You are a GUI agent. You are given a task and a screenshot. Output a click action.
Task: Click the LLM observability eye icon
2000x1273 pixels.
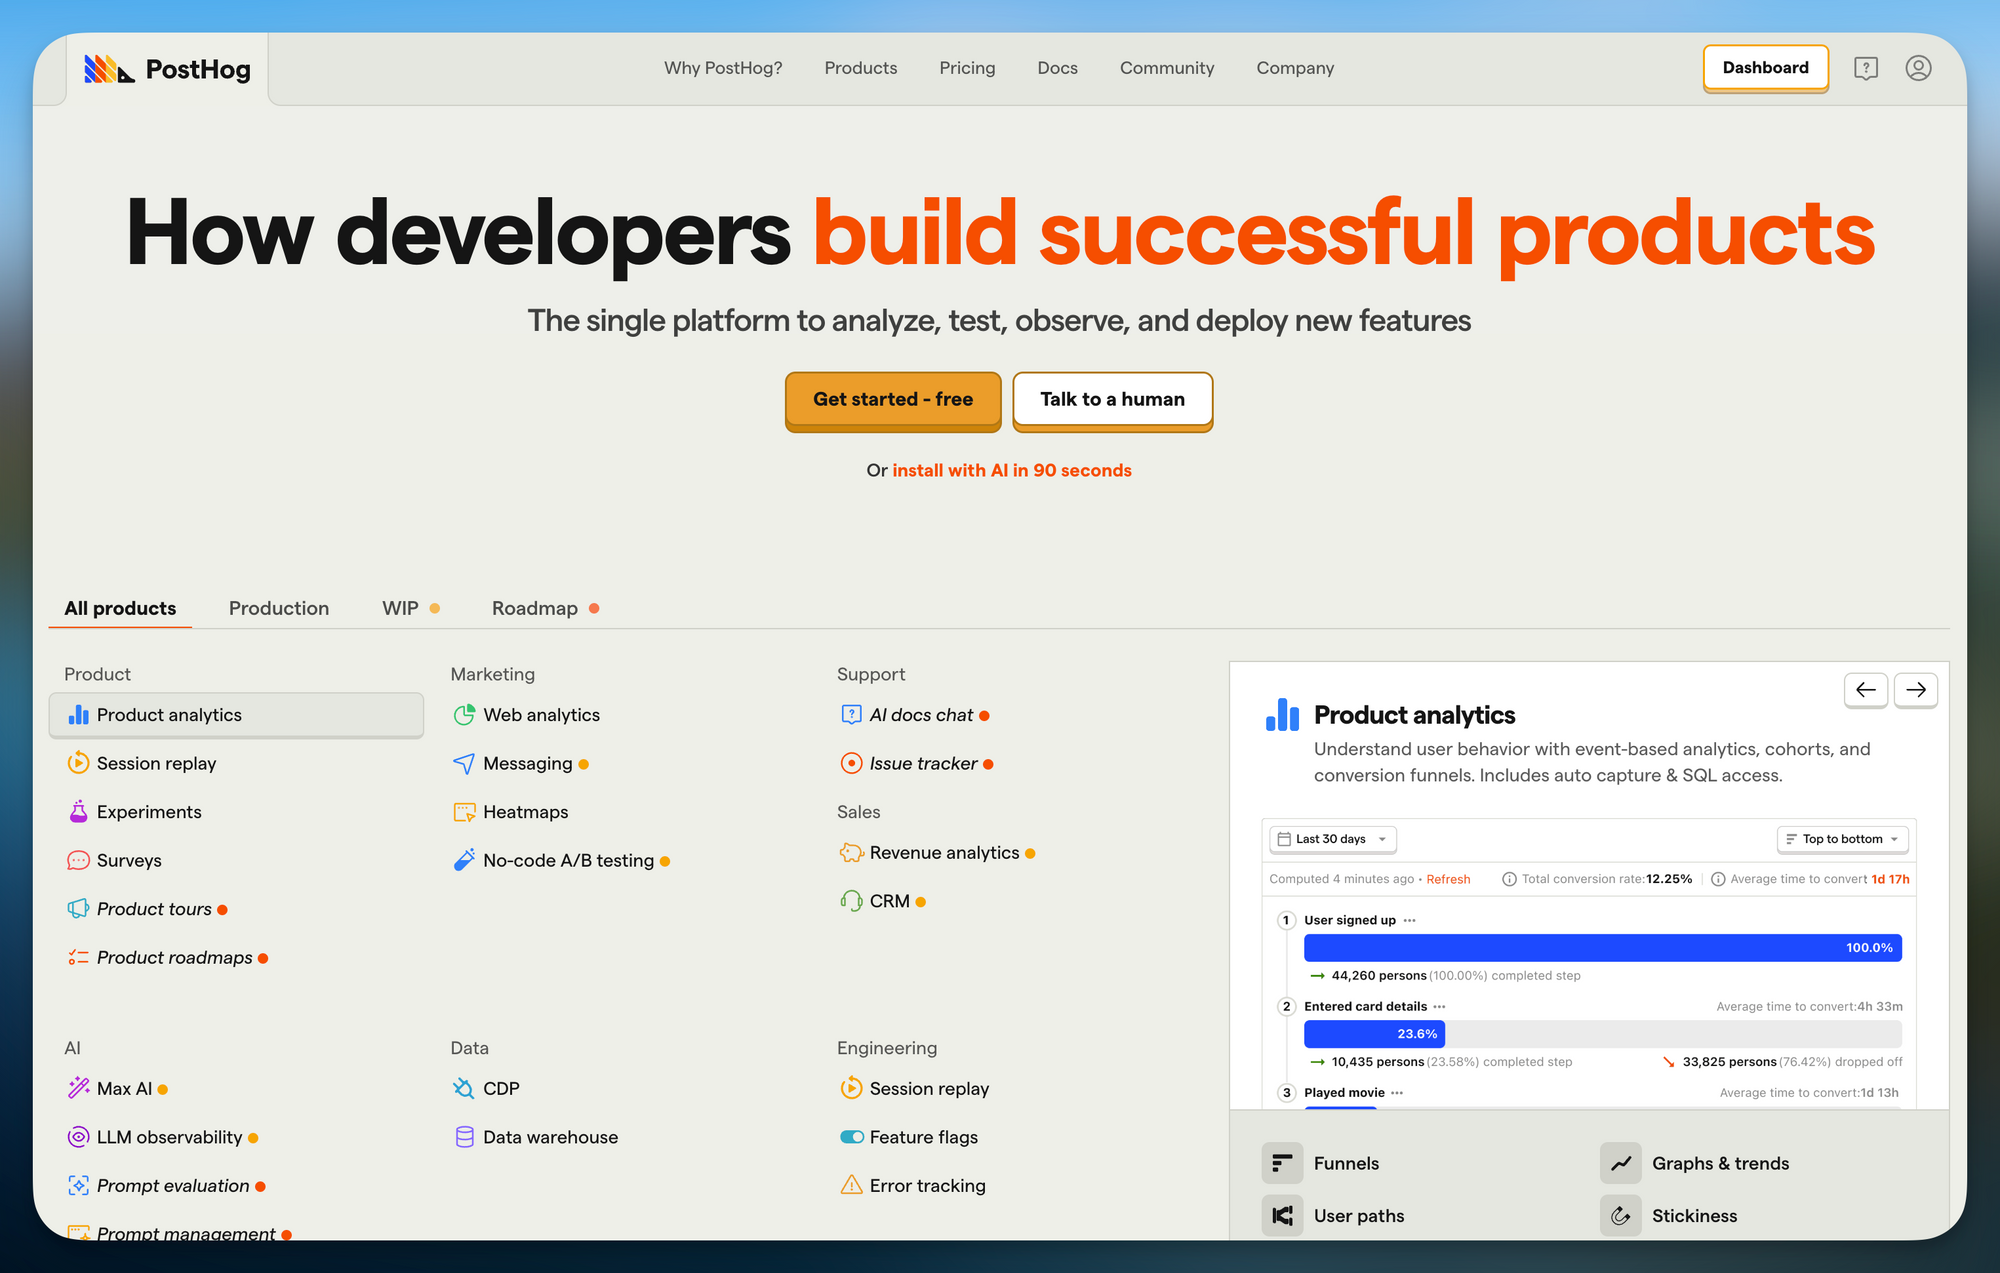(x=78, y=1137)
